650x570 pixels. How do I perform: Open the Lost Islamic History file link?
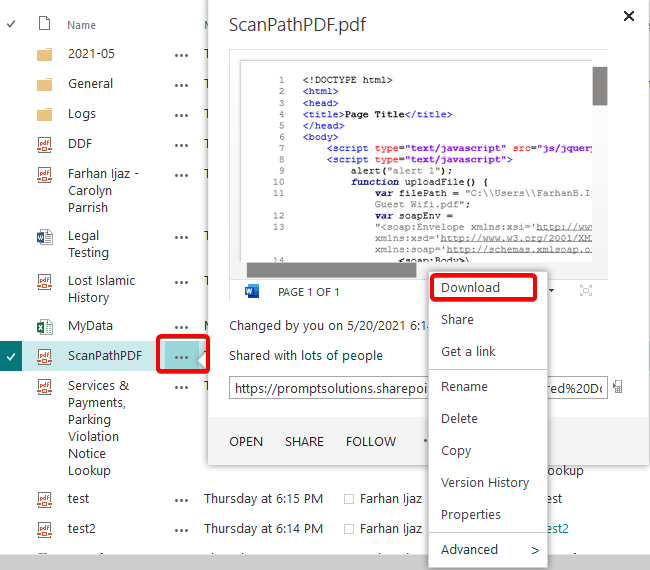tap(102, 289)
